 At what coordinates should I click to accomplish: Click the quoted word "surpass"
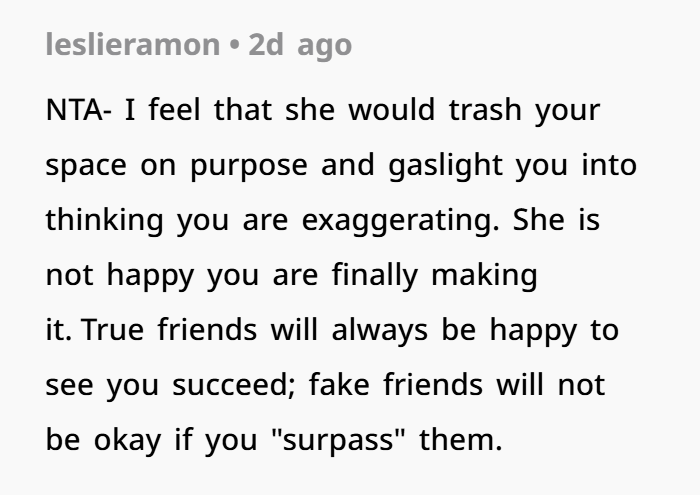click(x=338, y=440)
